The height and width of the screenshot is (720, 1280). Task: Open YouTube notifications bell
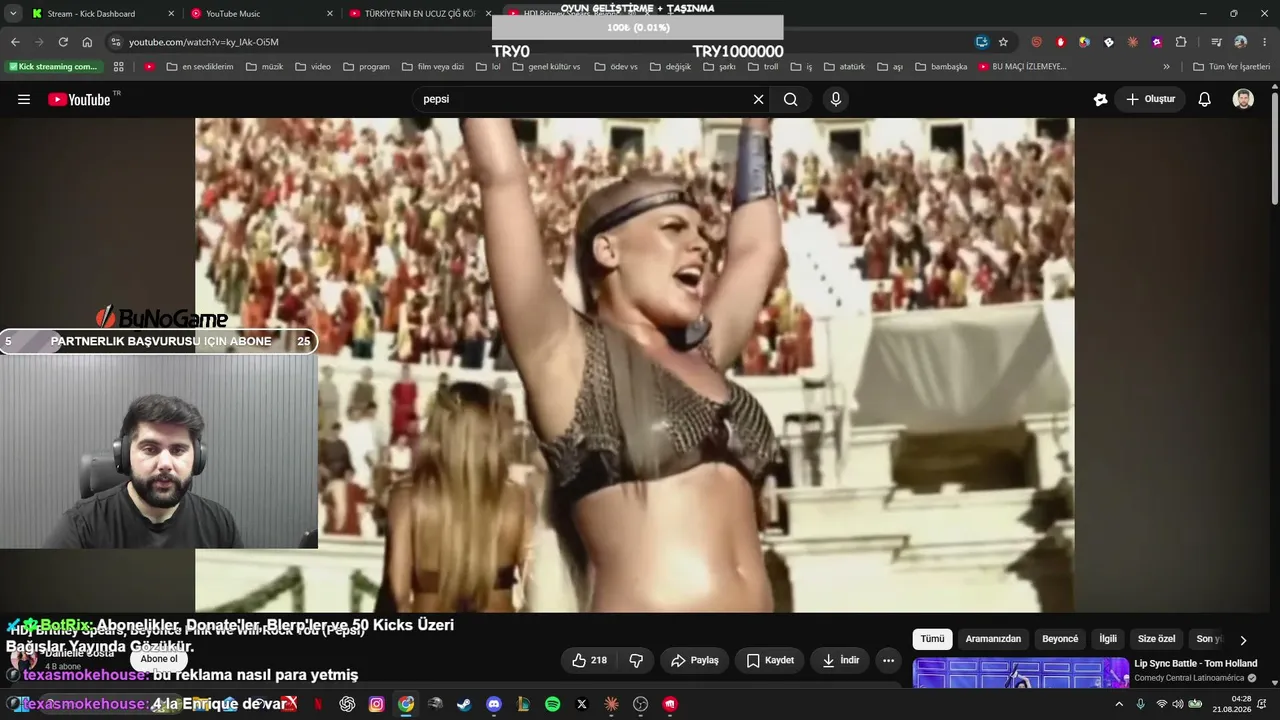(x=1205, y=99)
